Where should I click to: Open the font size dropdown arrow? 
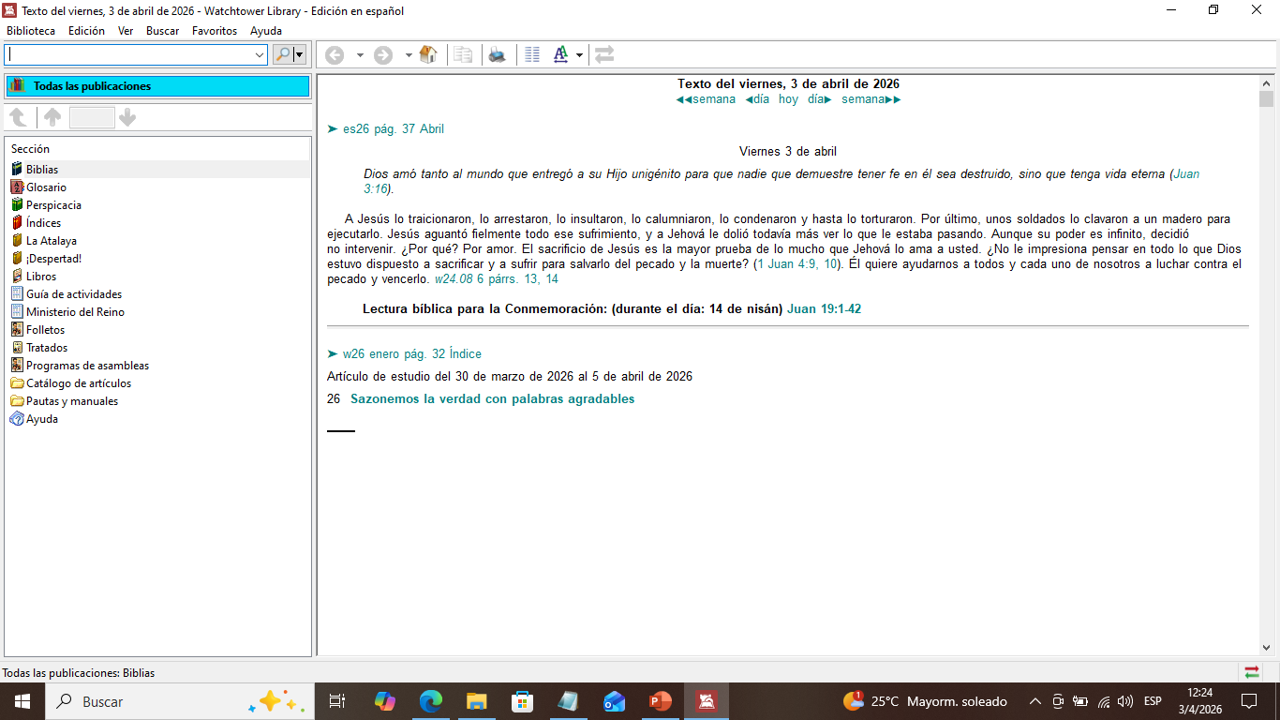coord(579,55)
